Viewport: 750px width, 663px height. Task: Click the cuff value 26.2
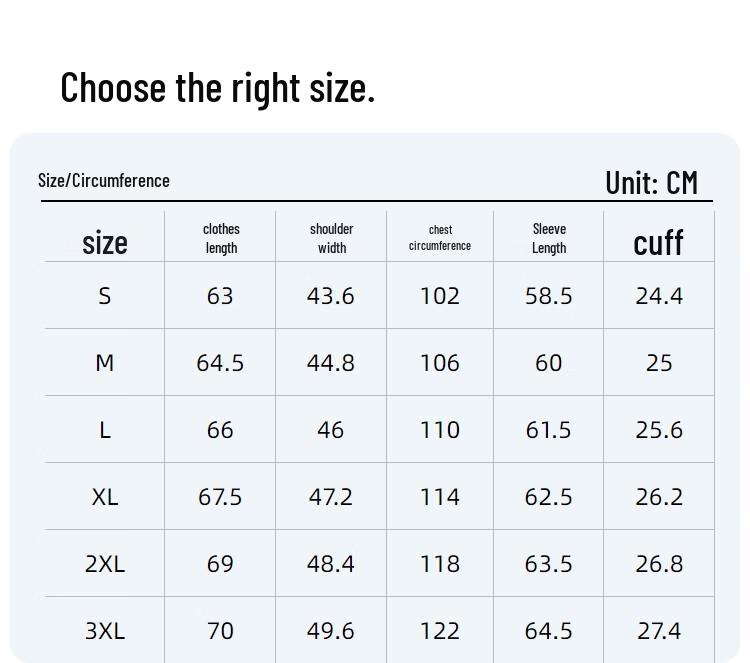coord(659,497)
